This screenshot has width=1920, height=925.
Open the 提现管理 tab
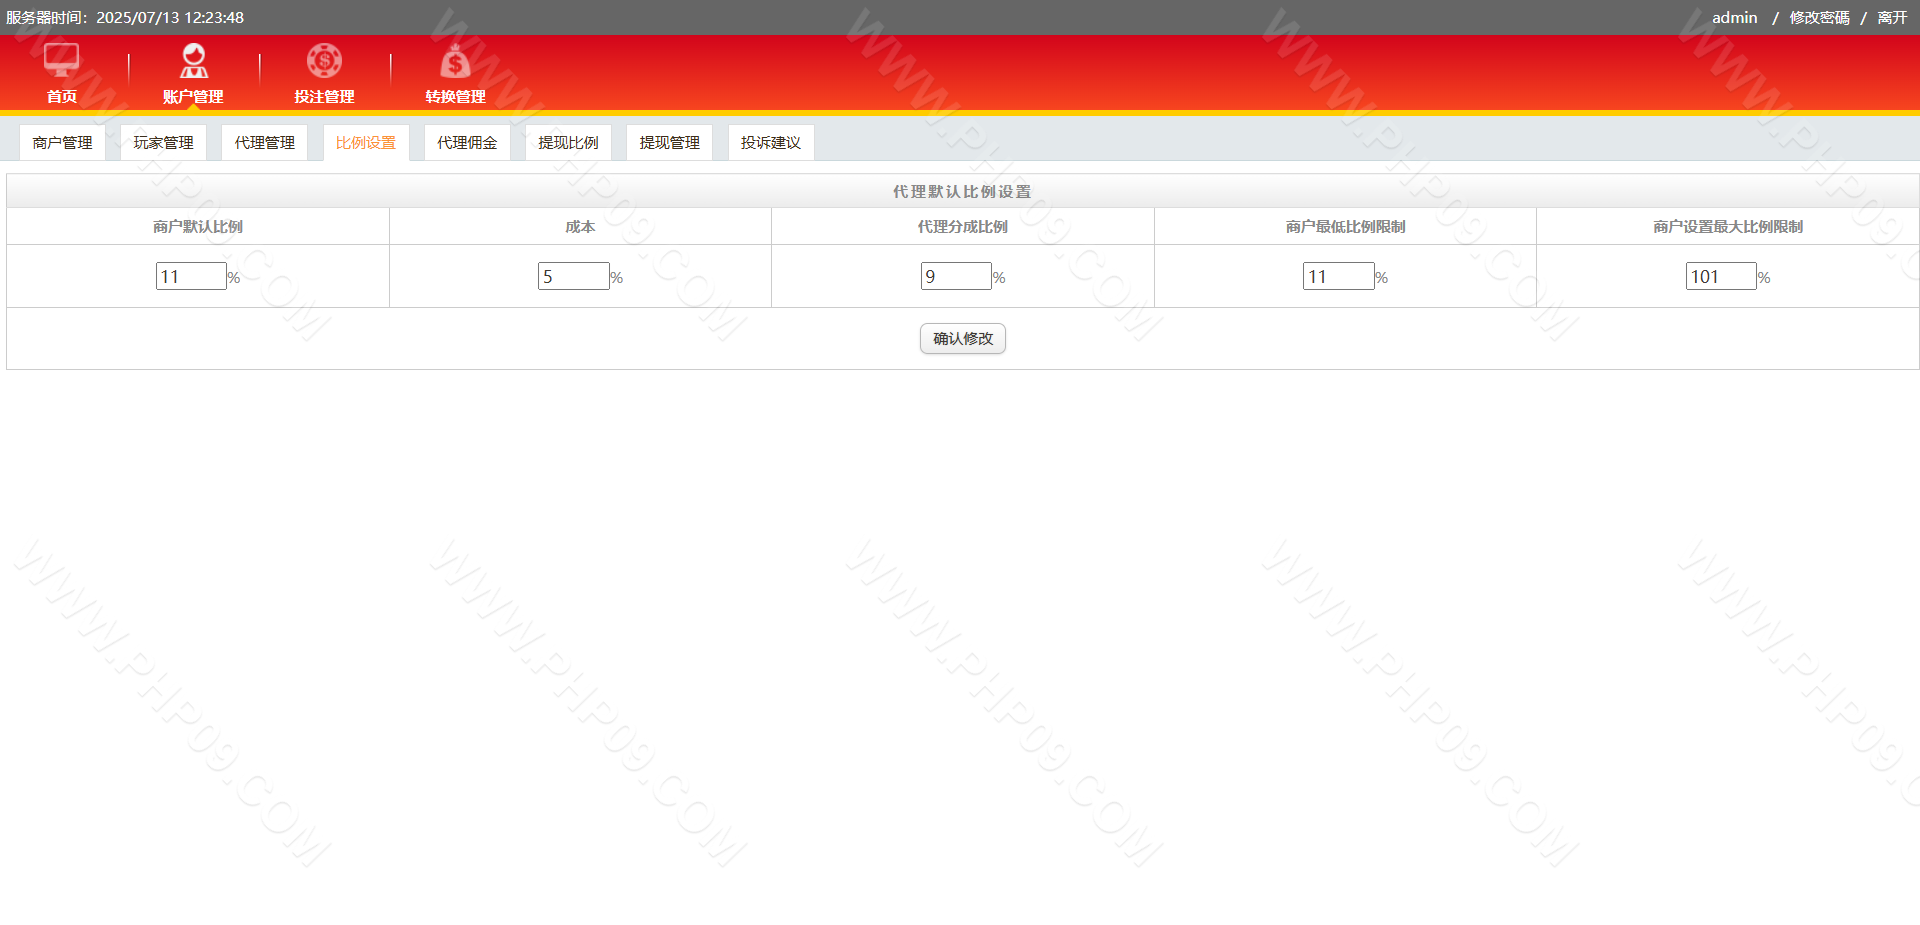669,143
